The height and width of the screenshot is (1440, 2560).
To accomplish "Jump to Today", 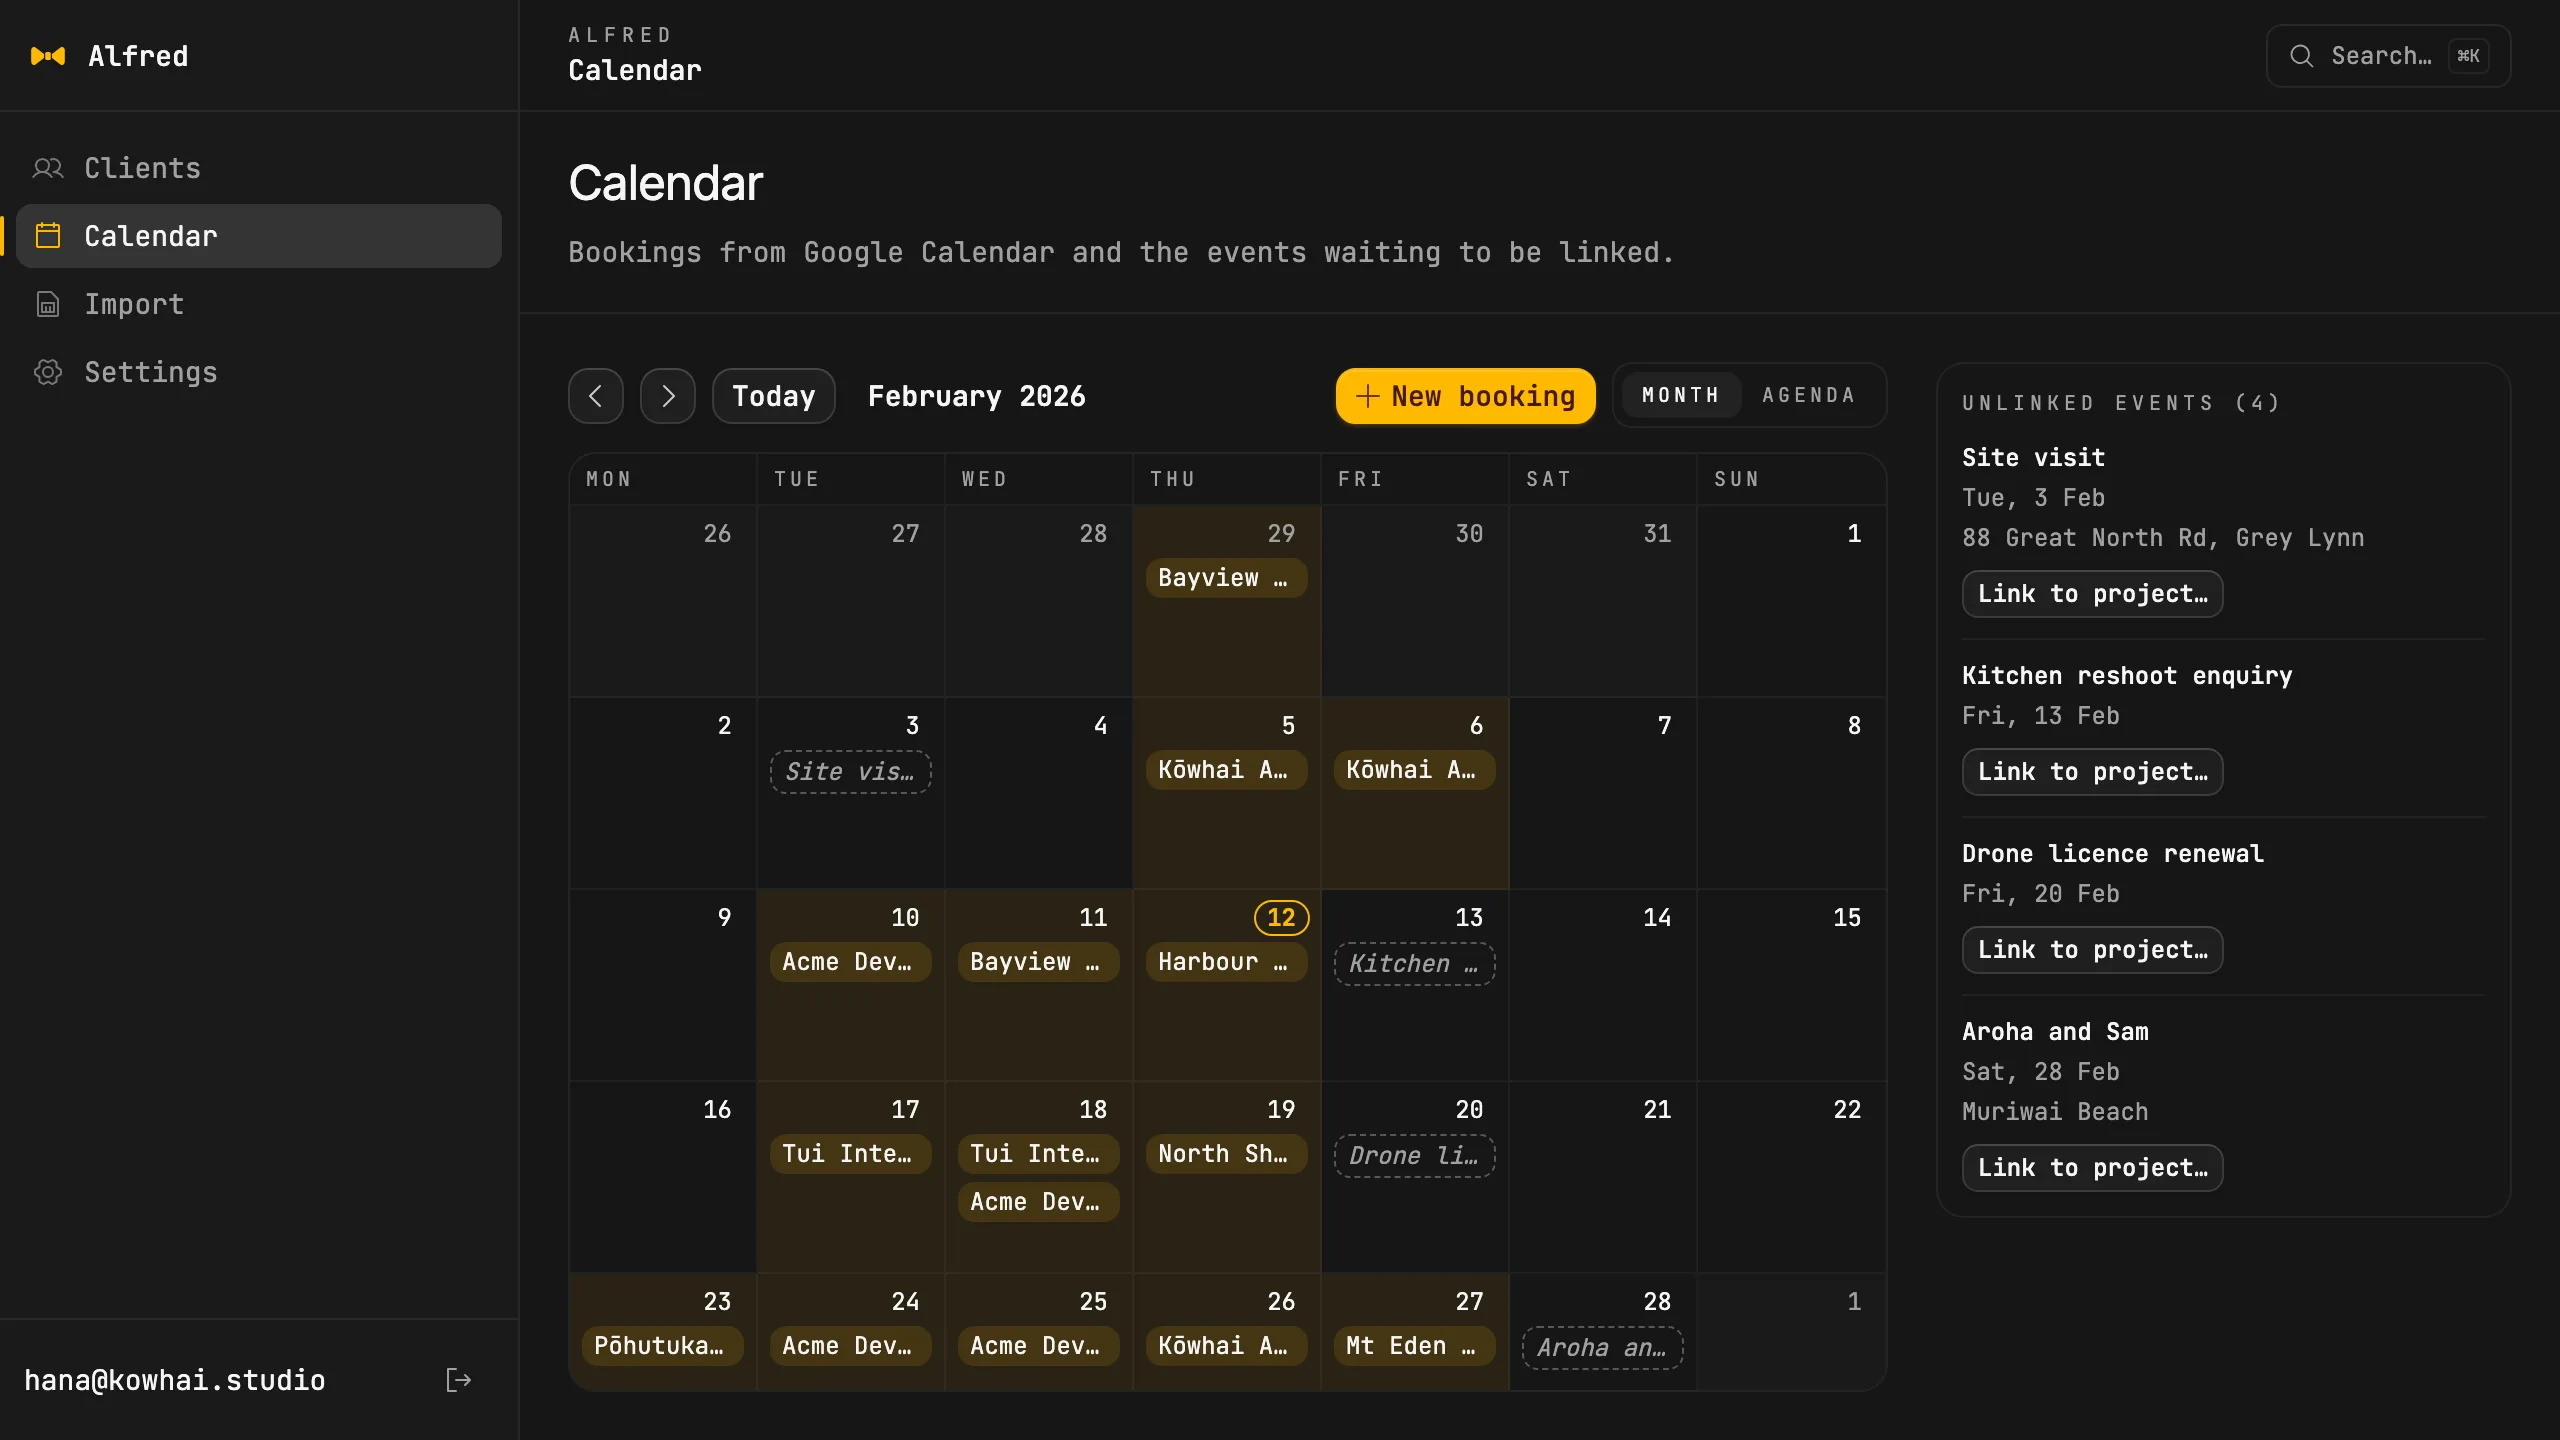I will click(774, 396).
